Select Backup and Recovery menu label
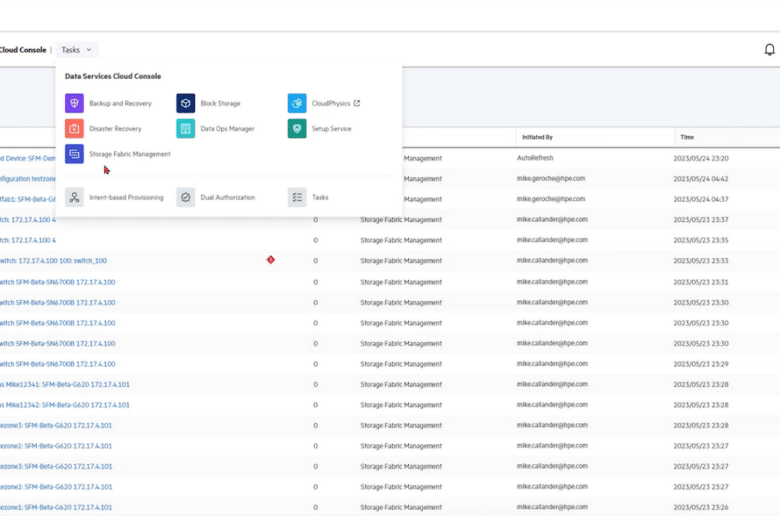 (120, 103)
